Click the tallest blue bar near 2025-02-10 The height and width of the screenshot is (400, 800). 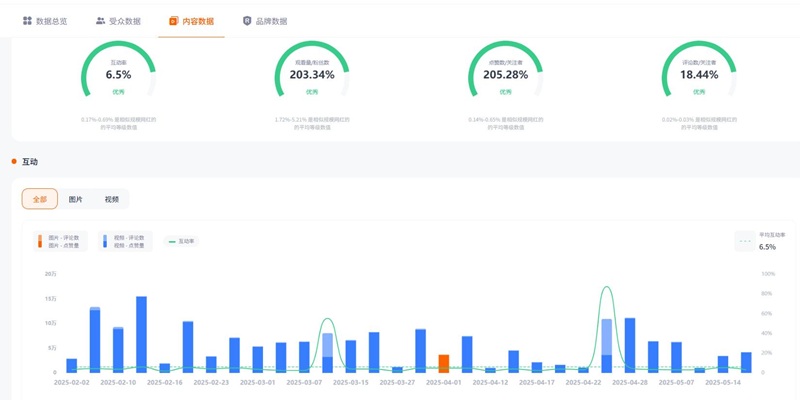(x=141, y=334)
